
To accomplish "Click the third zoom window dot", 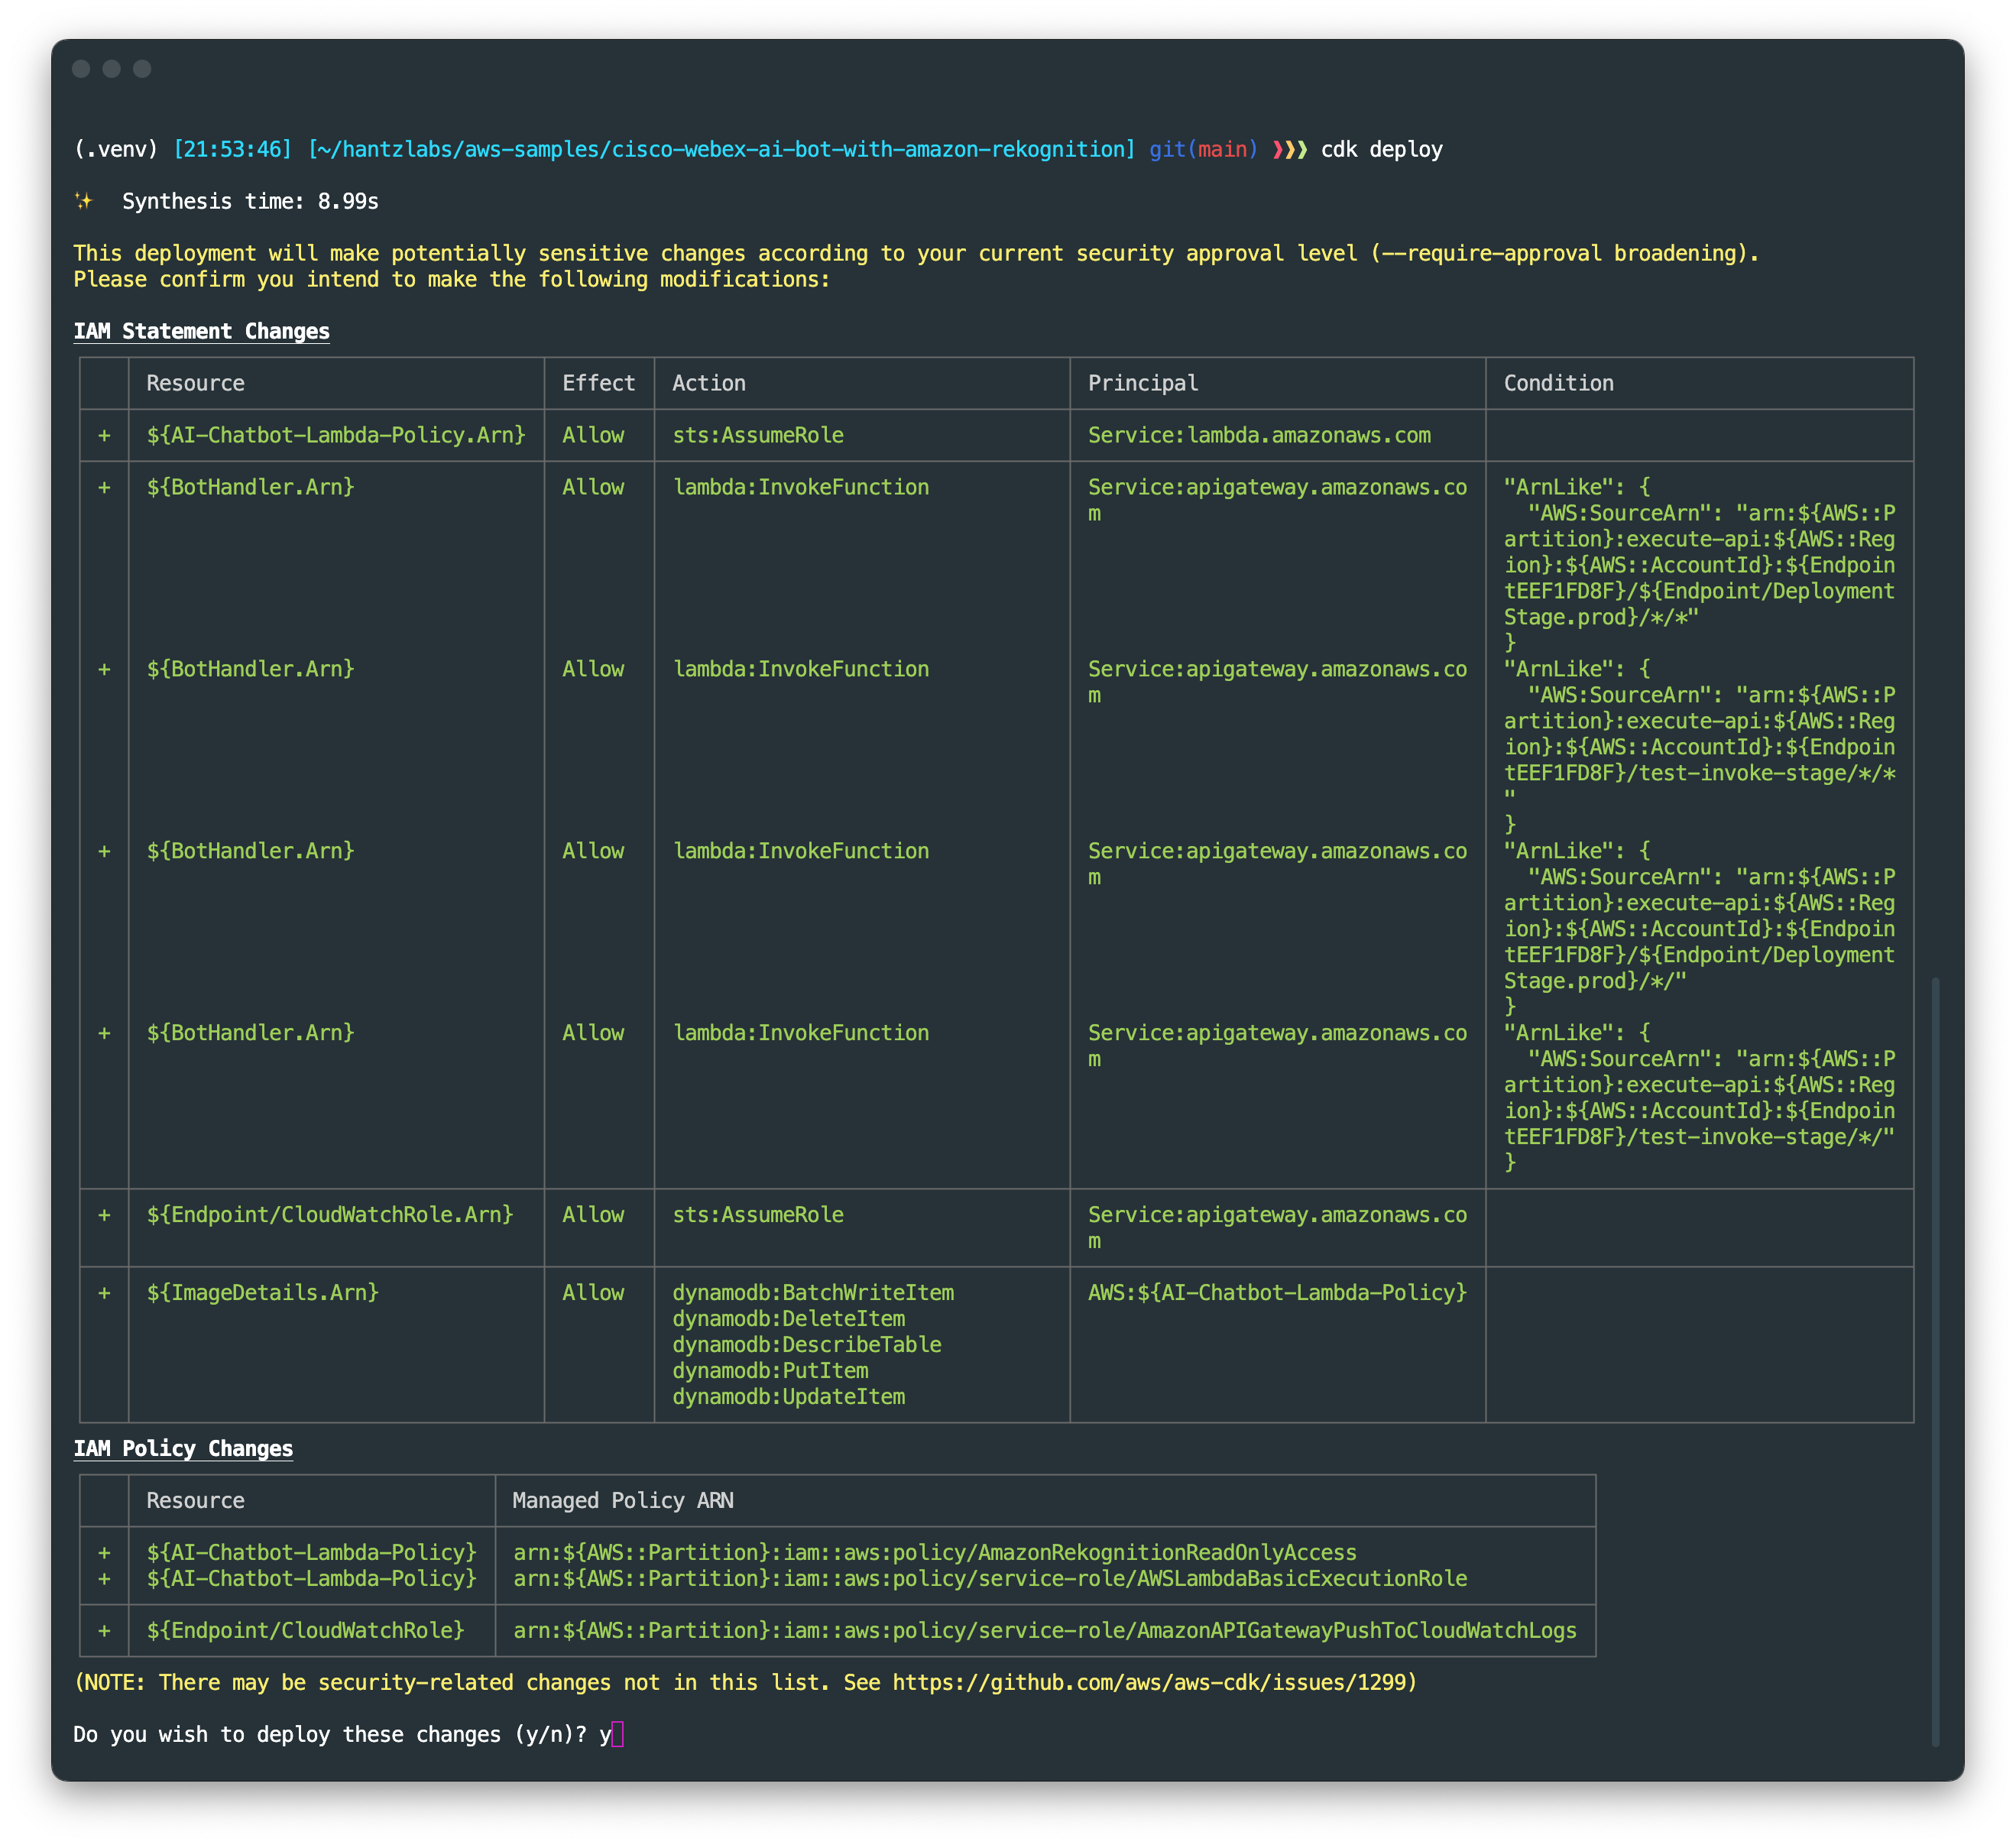I will pyautogui.click(x=142, y=68).
